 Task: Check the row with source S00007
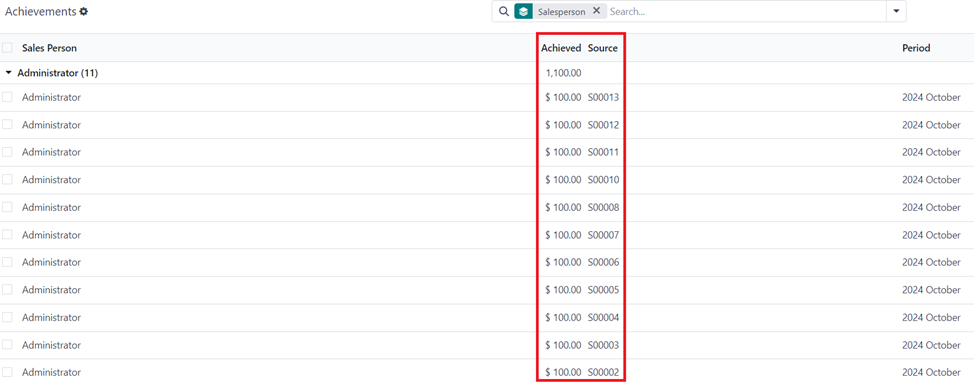pyautogui.click(x=7, y=234)
